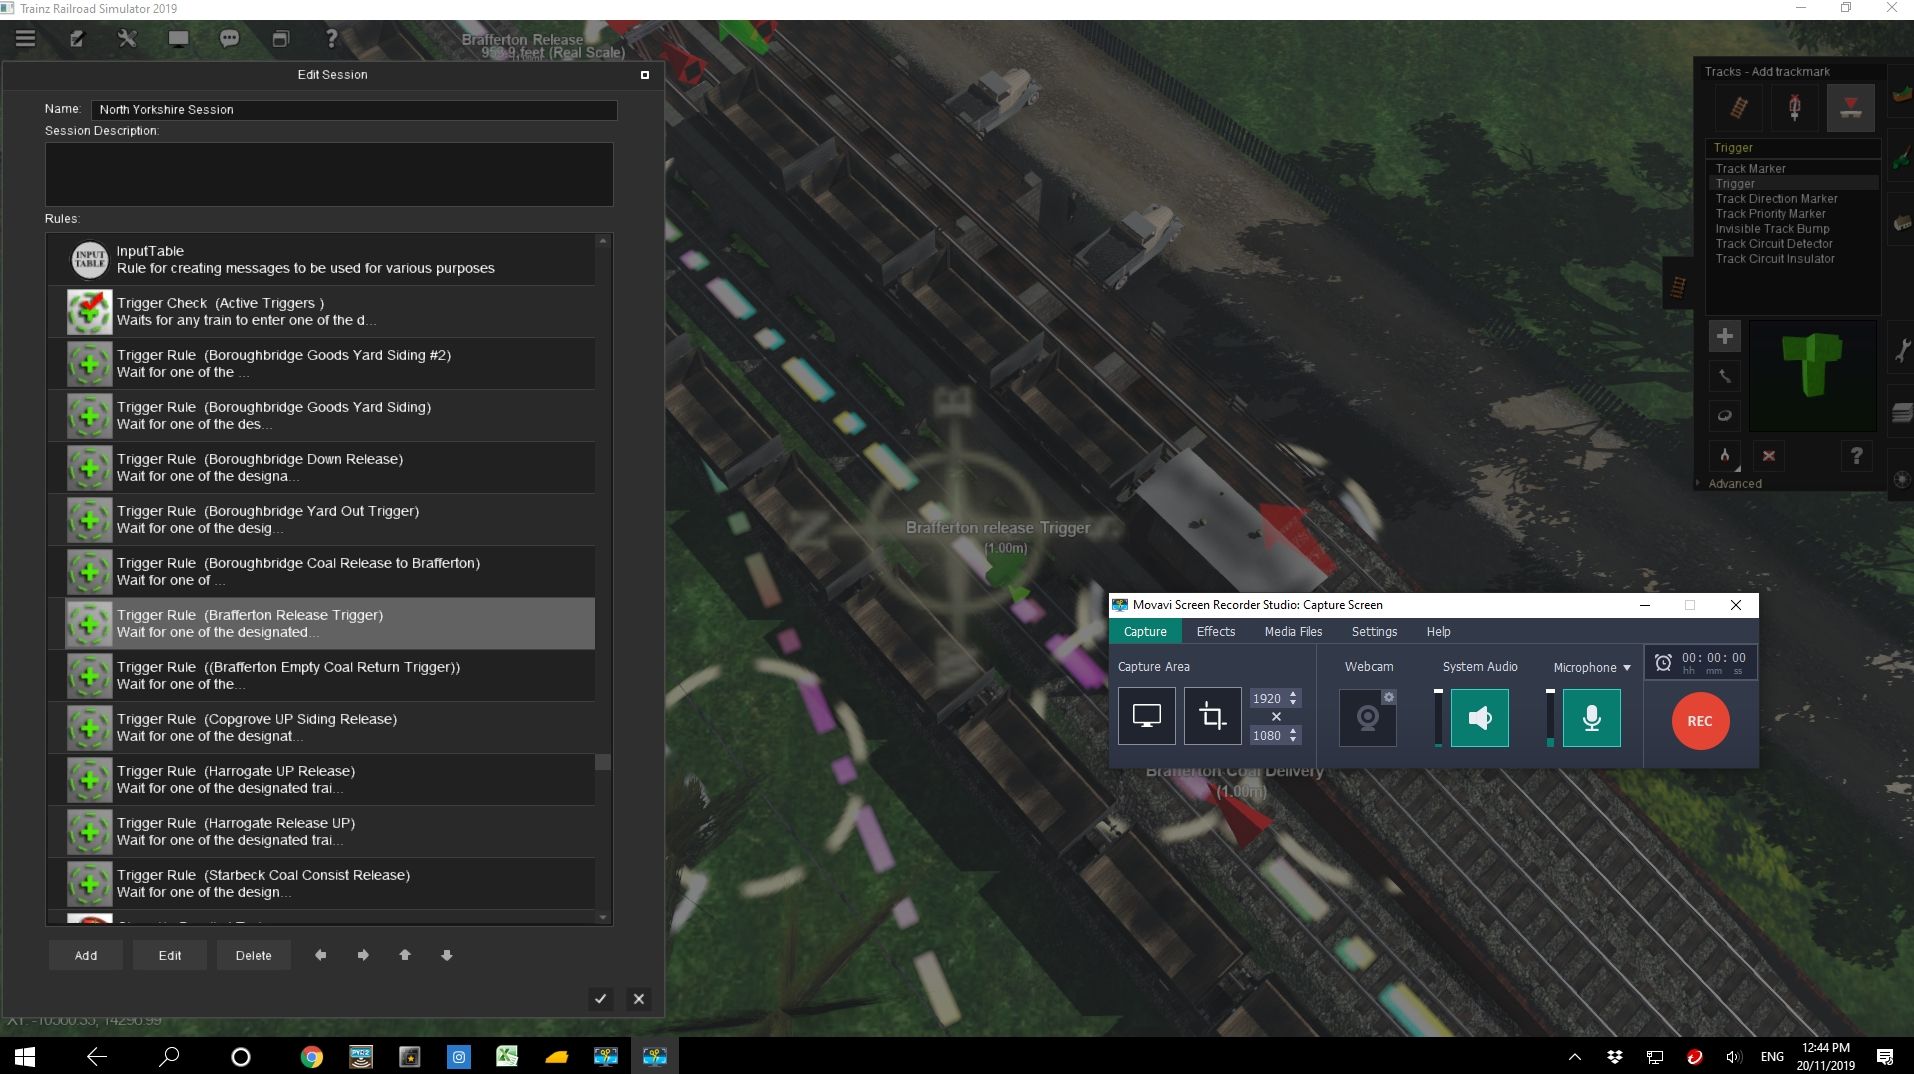Click the microphone volume level slider
Screen dimensions: 1914x1074
pos(1550,717)
